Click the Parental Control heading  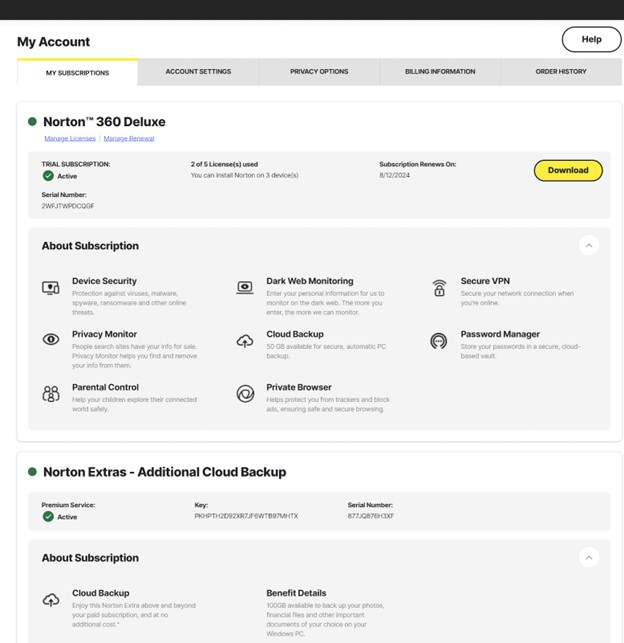click(105, 387)
